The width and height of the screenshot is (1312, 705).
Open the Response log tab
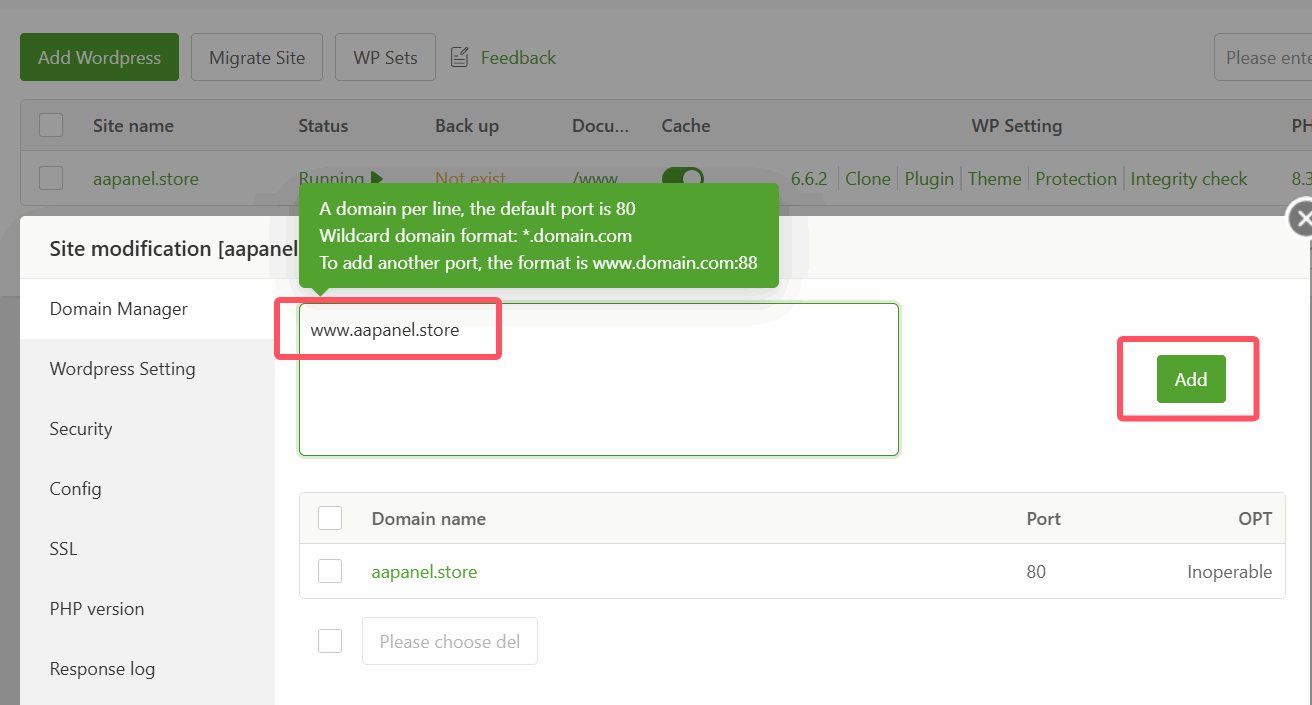(147, 669)
